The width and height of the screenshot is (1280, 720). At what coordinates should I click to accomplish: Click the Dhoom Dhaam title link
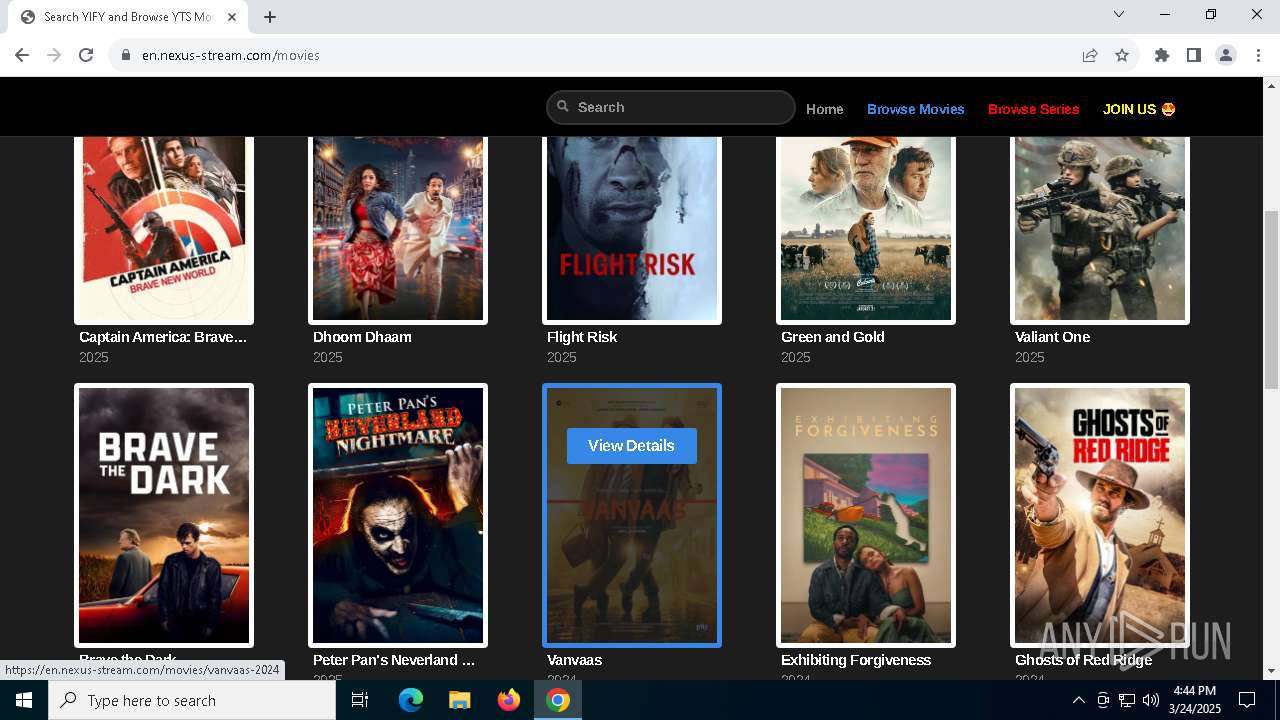[x=362, y=337]
